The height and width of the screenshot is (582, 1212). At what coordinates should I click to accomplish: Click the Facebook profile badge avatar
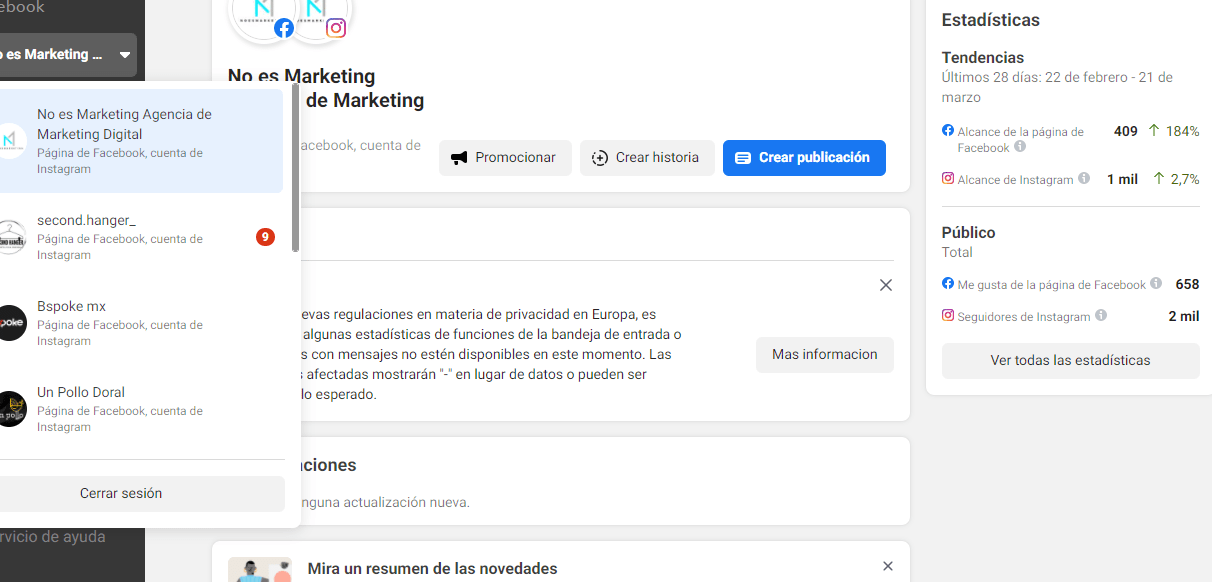click(265, 14)
